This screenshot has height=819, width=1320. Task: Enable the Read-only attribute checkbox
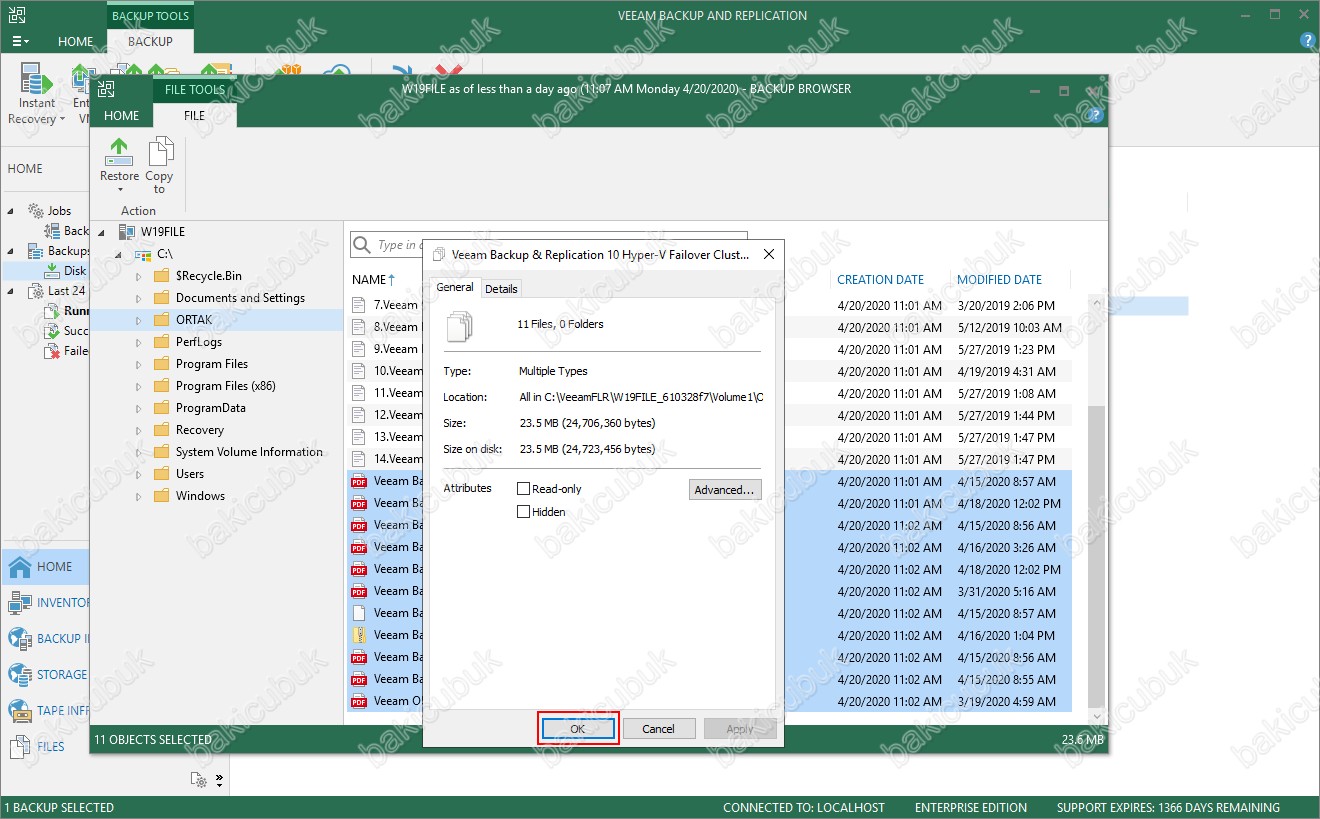[x=523, y=489]
